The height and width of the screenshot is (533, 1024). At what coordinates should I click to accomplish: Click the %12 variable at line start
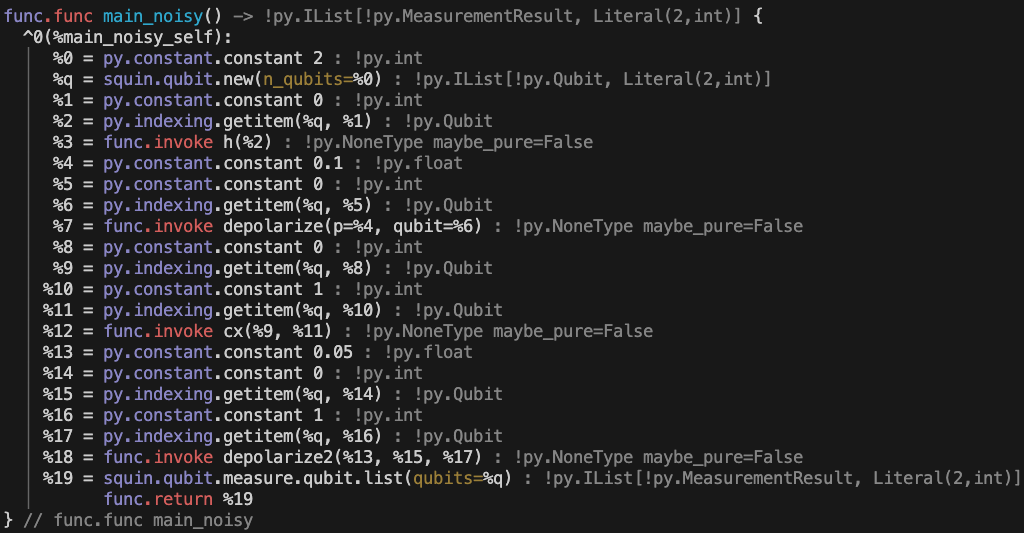58,331
